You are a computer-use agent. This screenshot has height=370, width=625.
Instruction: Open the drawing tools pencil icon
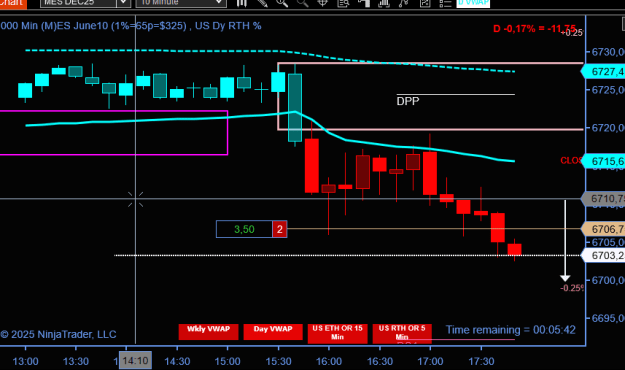pos(262,3)
